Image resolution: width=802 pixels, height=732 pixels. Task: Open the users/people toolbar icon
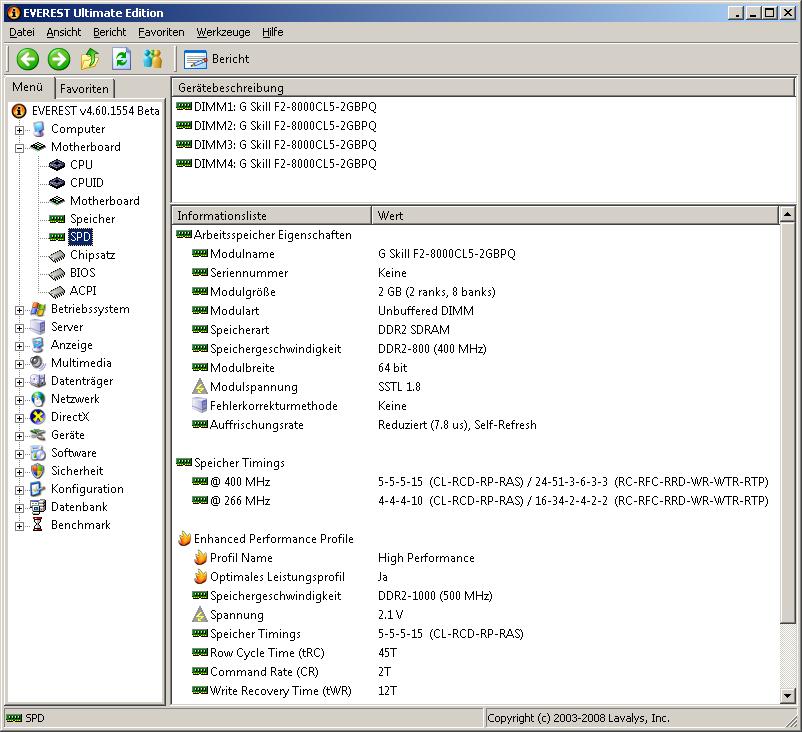click(152, 59)
